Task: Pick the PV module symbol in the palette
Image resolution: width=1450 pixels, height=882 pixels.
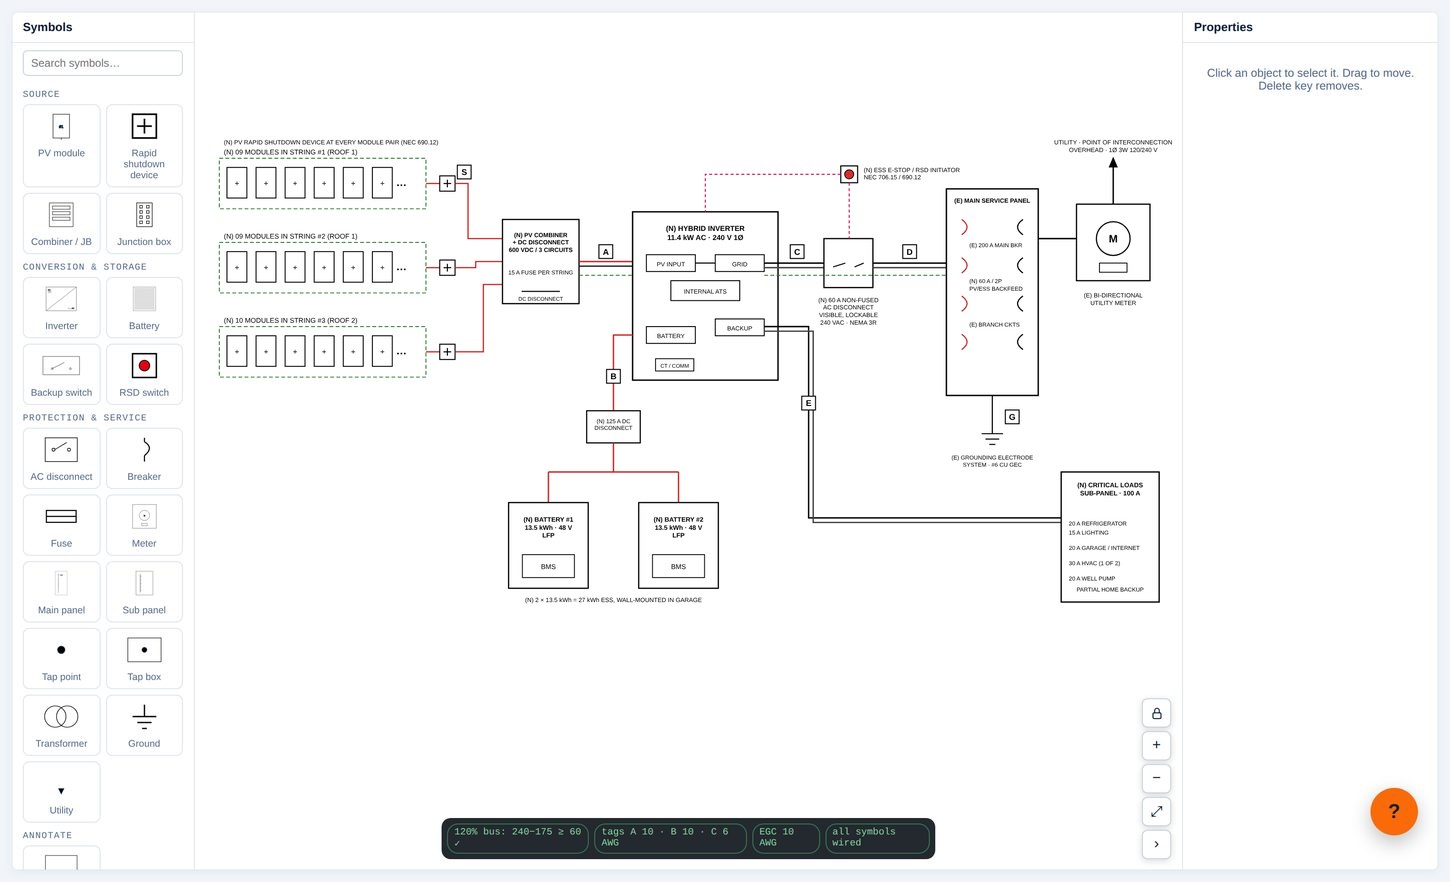Action: click(x=61, y=146)
